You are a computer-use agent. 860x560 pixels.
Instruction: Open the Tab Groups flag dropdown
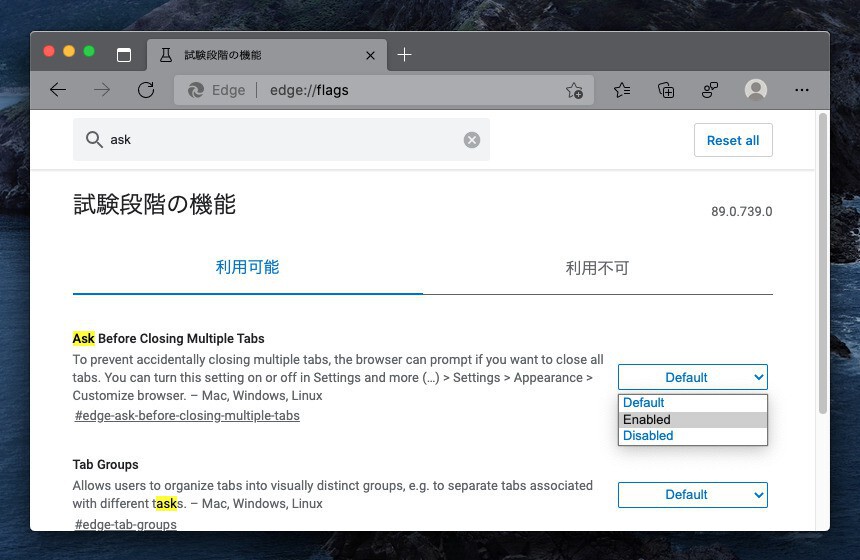click(693, 495)
